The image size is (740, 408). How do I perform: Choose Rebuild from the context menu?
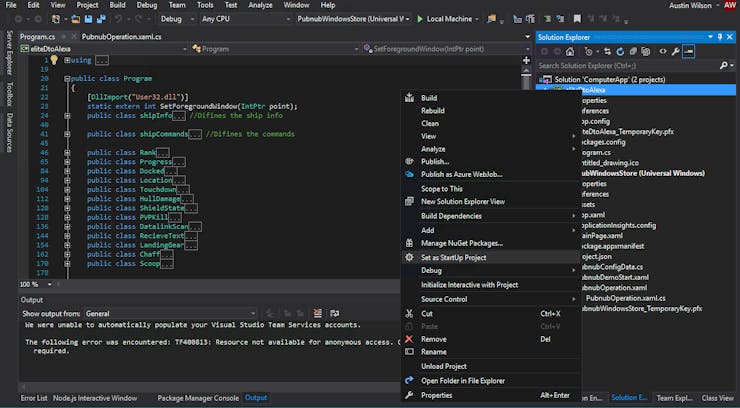[490, 110]
